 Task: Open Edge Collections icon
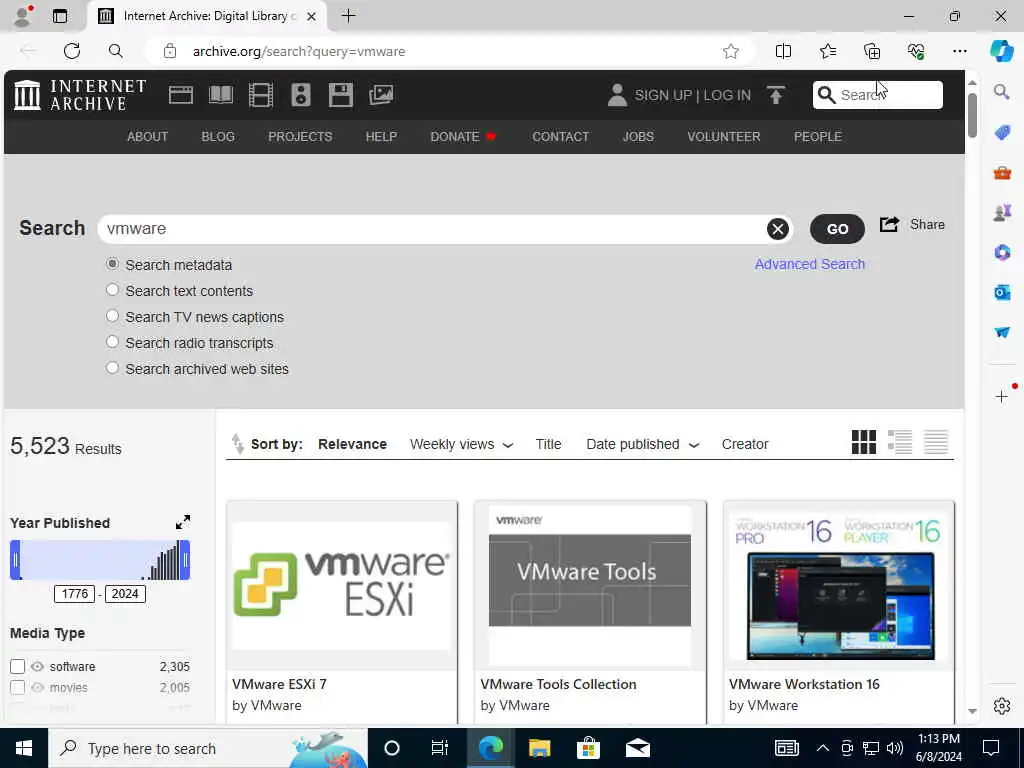click(872, 51)
